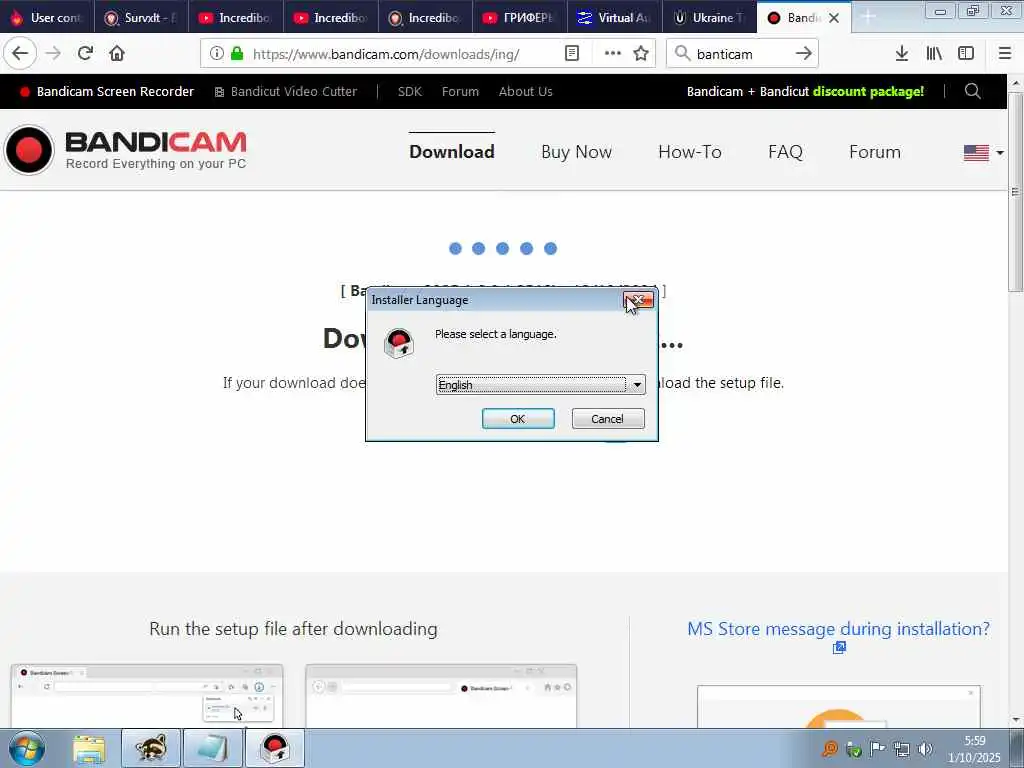The width and height of the screenshot is (1024, 768).
Task: Confirm language with OK button
Action: pyautogui.click(x=518, y=419)
